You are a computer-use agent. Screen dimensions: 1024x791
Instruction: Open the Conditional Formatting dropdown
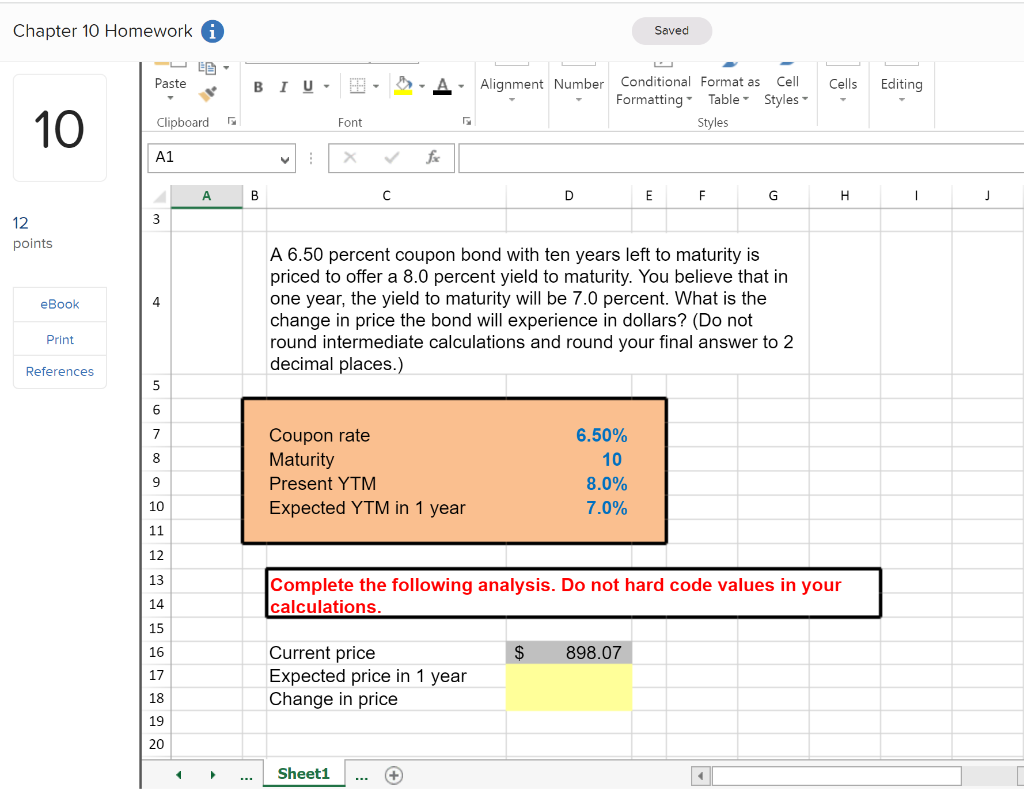click(x=654, y=90)
